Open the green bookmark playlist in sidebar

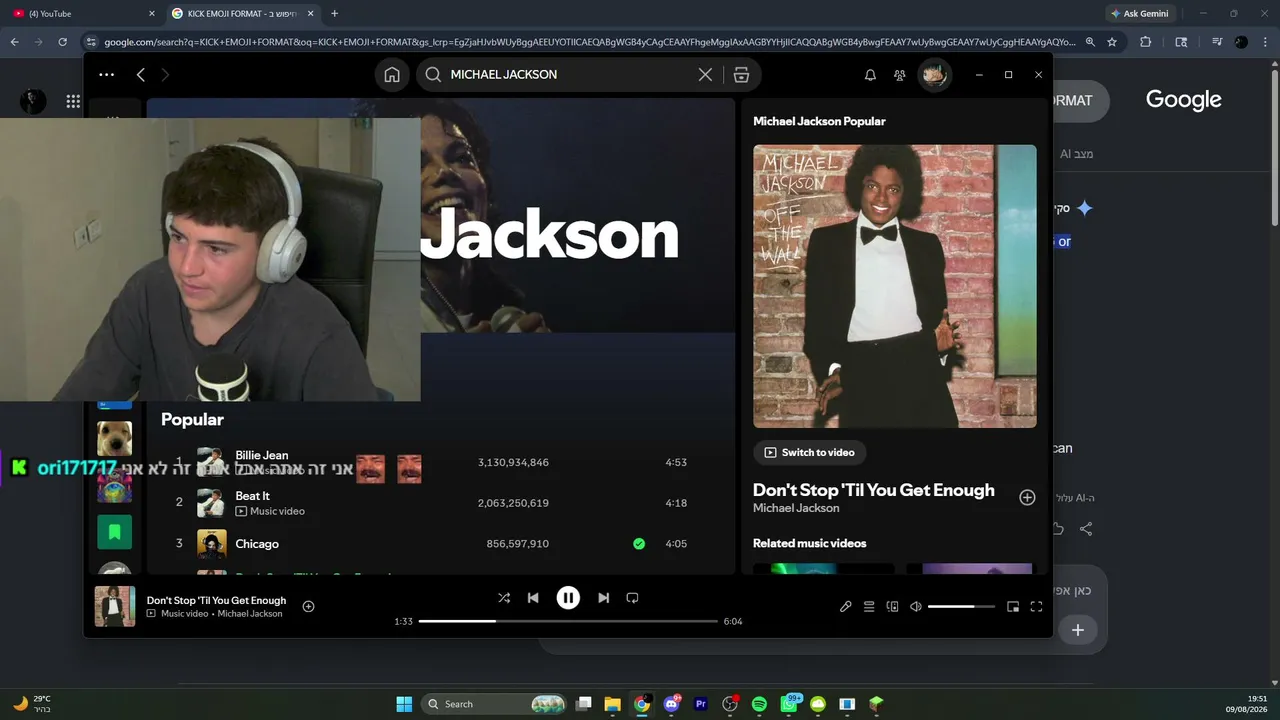[x=115, y=532]
